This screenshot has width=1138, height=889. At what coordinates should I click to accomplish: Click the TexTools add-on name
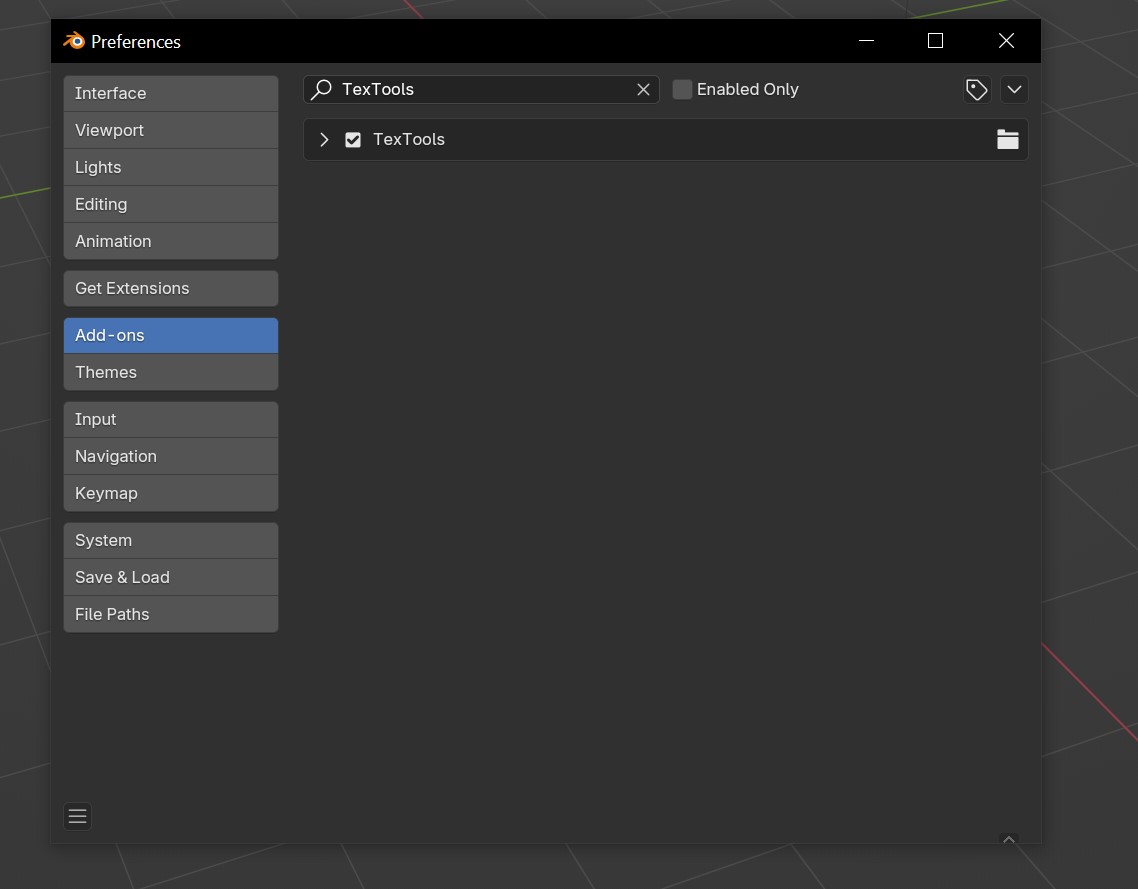click(409, 139)
